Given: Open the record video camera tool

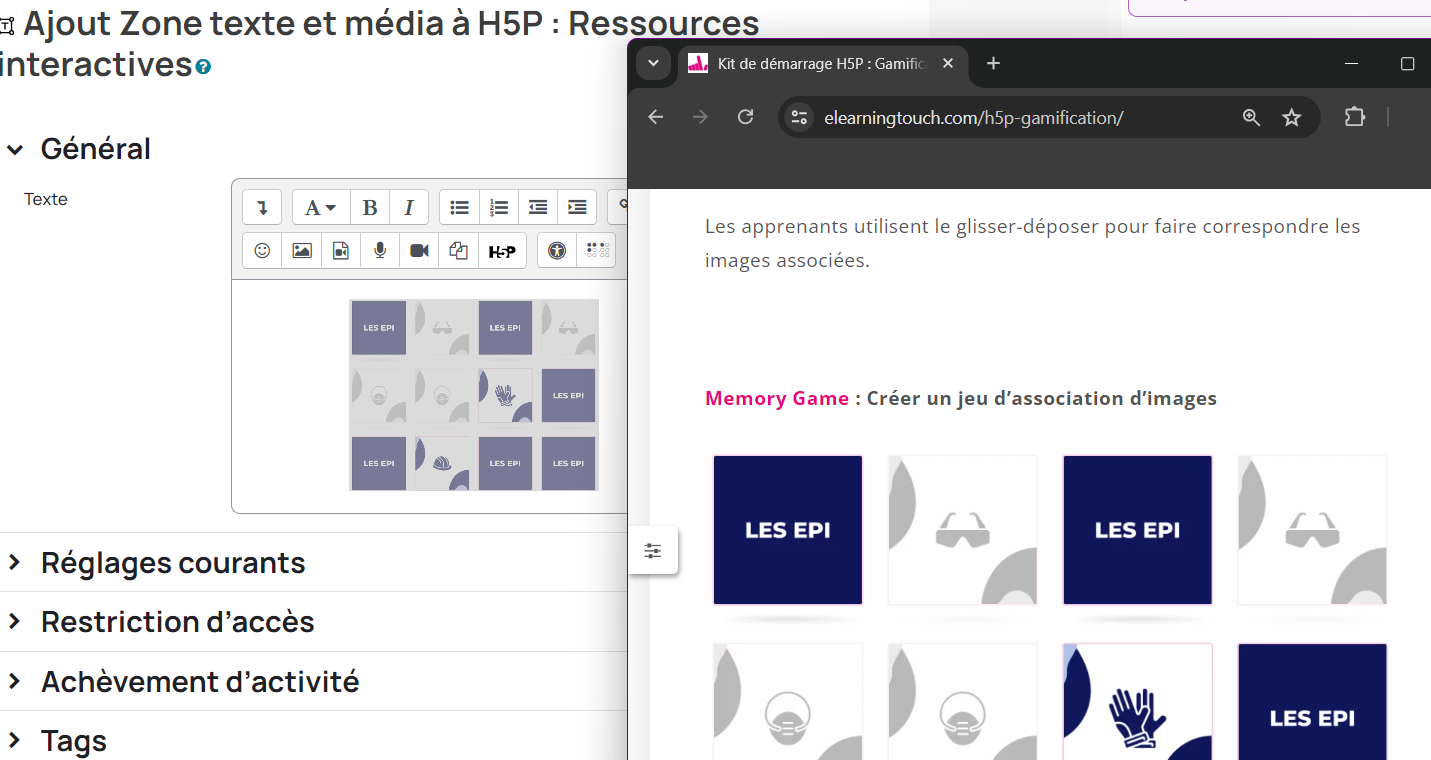Looking at the screenshot, I should 419,251.
